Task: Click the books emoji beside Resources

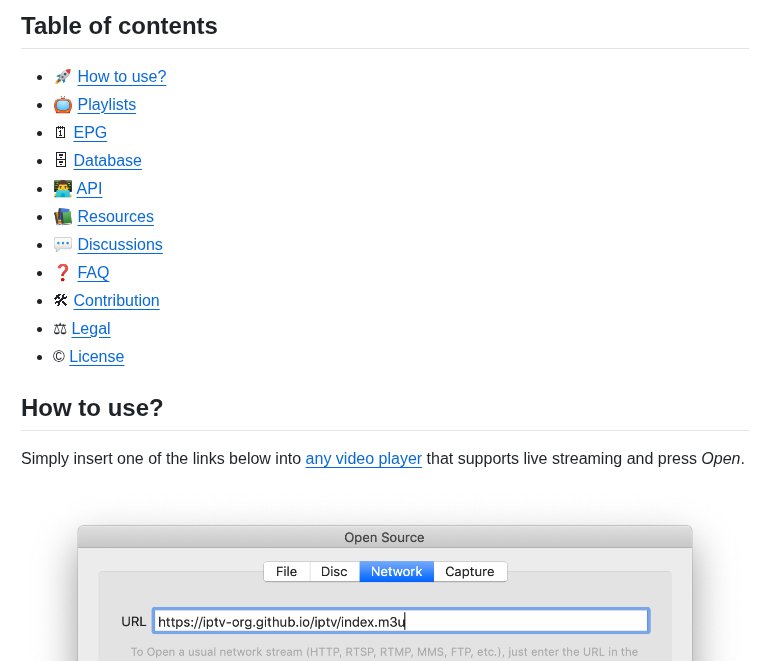Action: pyautogui.click(x=63, y=217)
